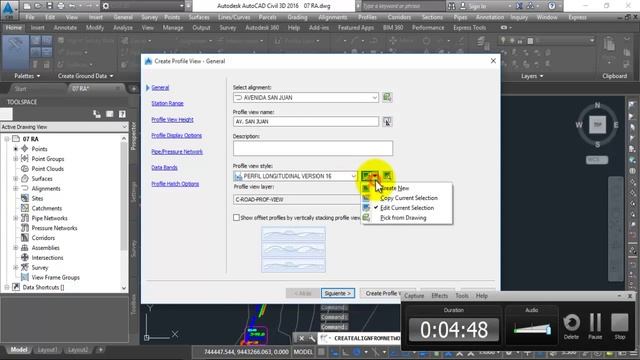This screenshot has height=360, width=640.
Task: Click the Surfaces icon in Prospector tree
Action: click(x=25, y=178)
